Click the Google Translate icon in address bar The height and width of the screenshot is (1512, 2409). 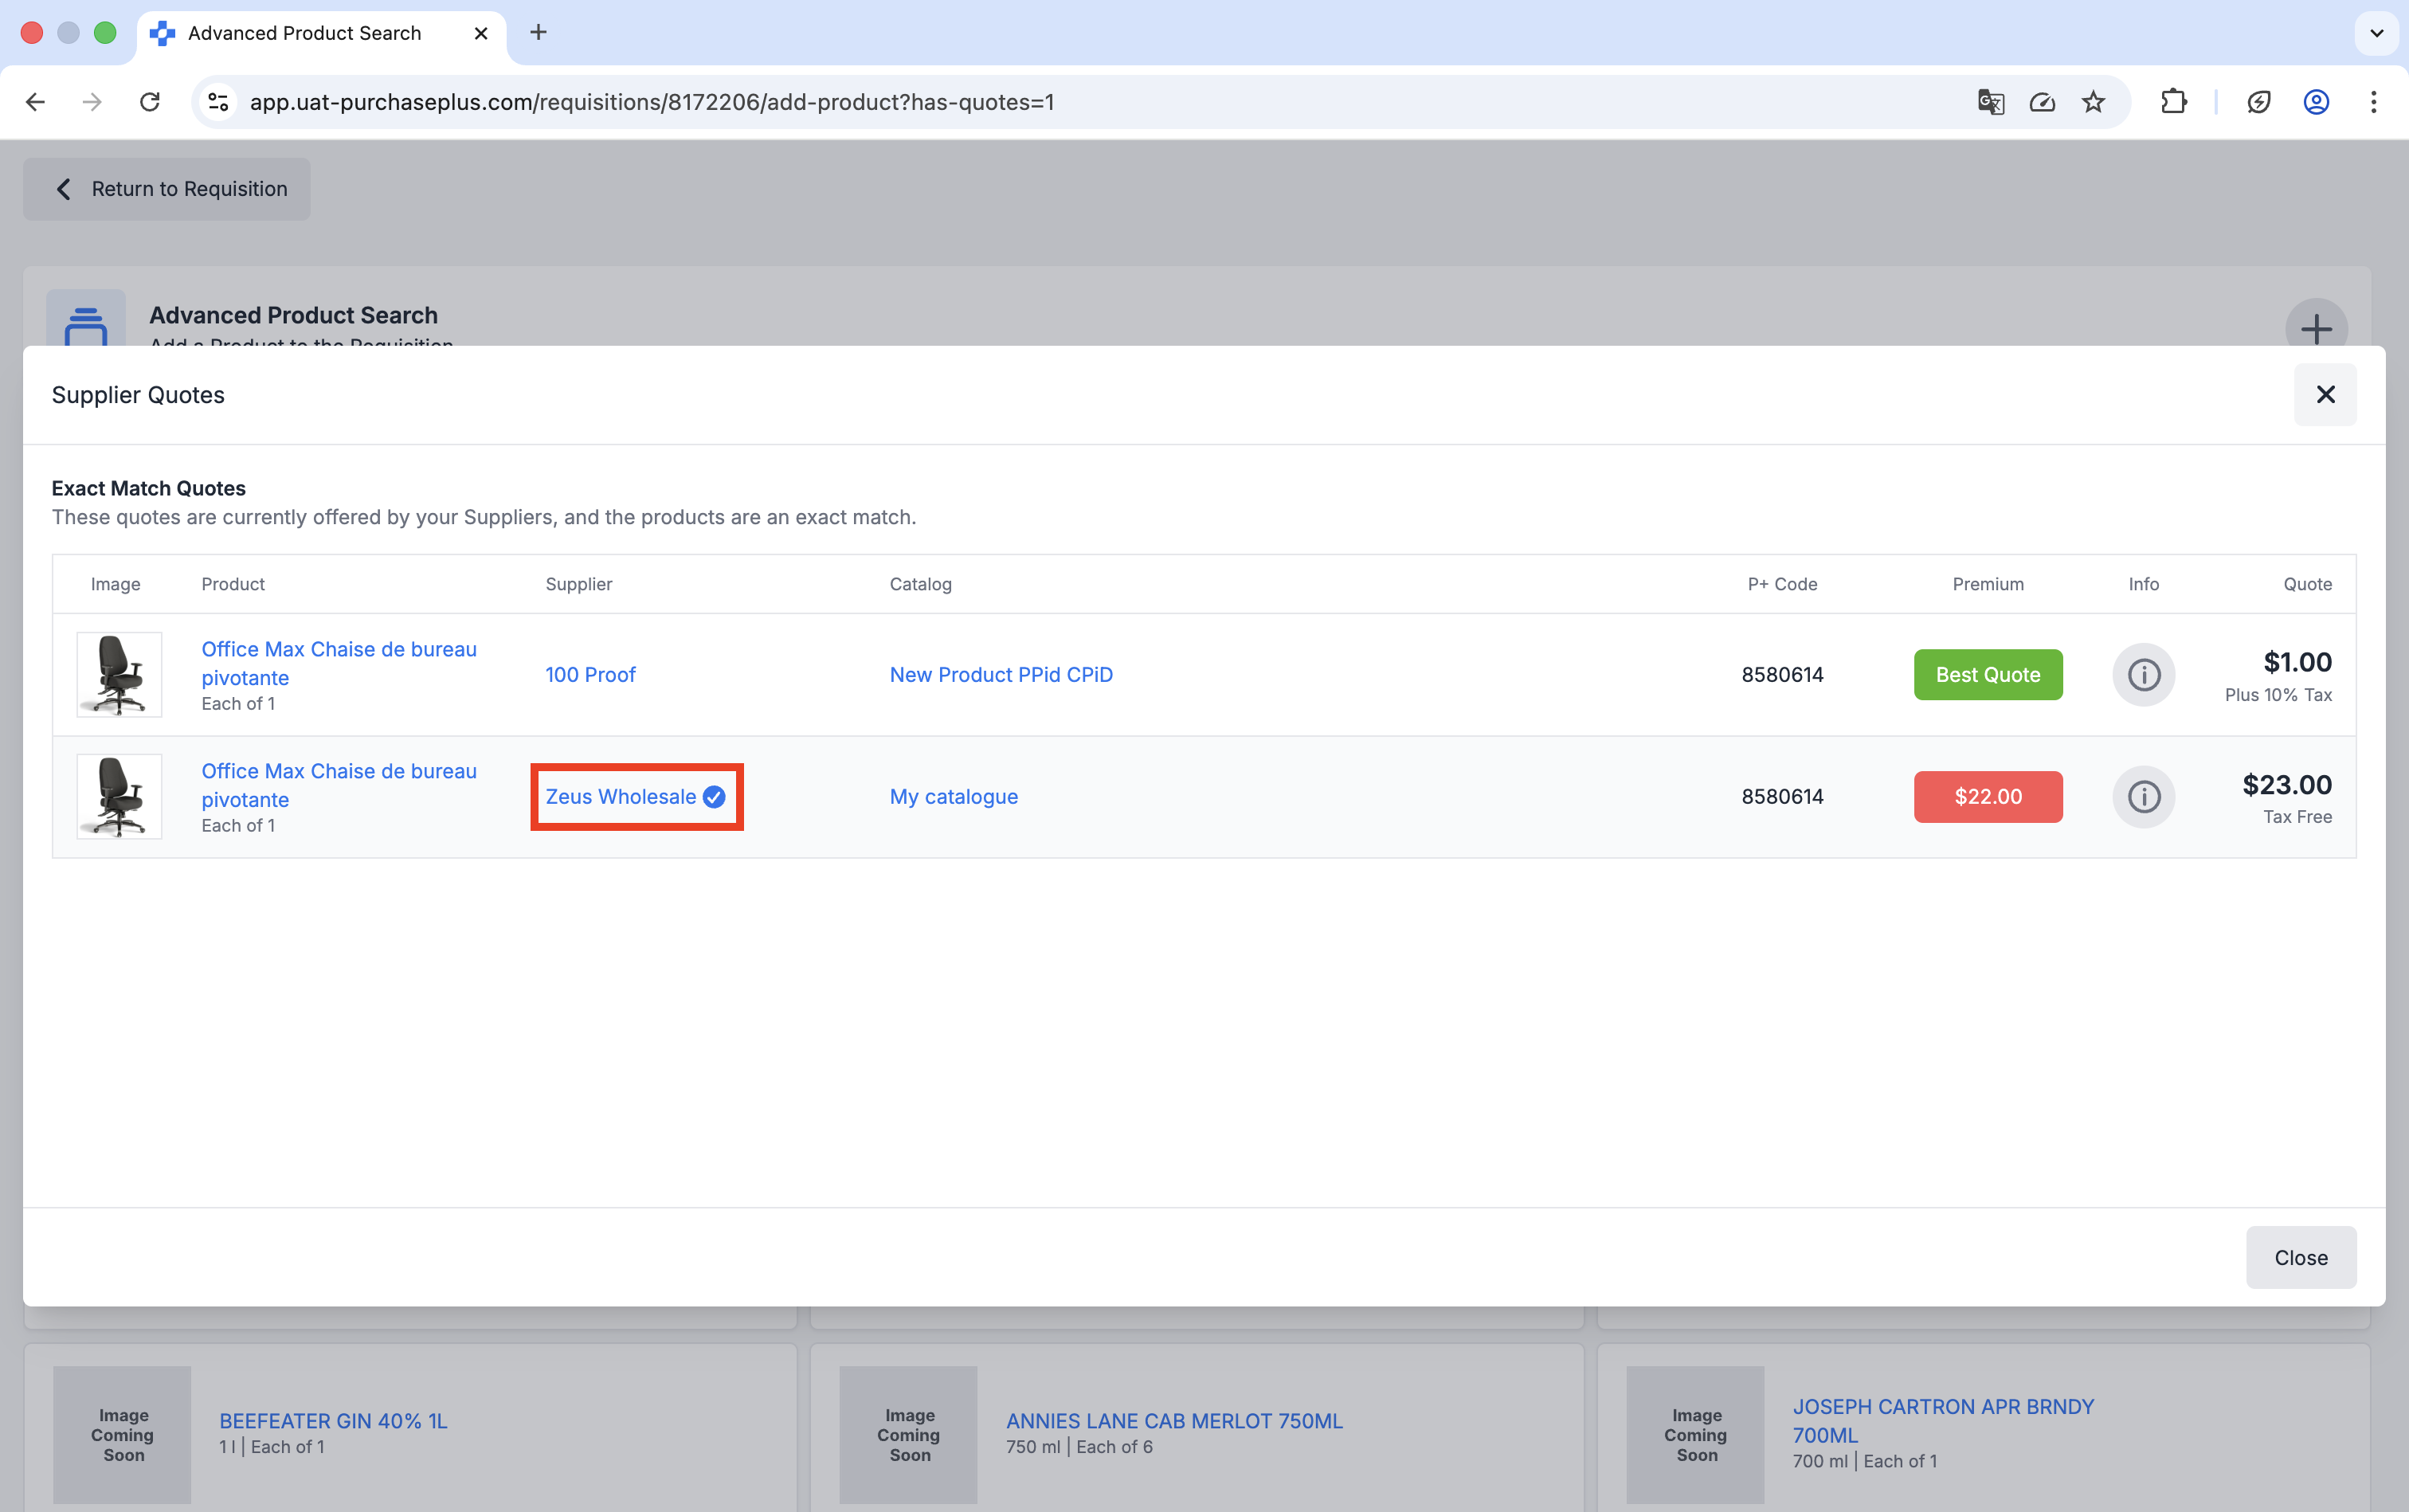[x=1990, y=102]
